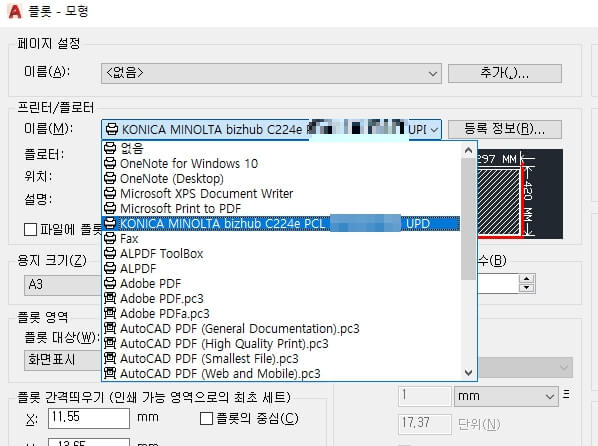Open disabled scale dropdown above mm units

click(525, 367)
